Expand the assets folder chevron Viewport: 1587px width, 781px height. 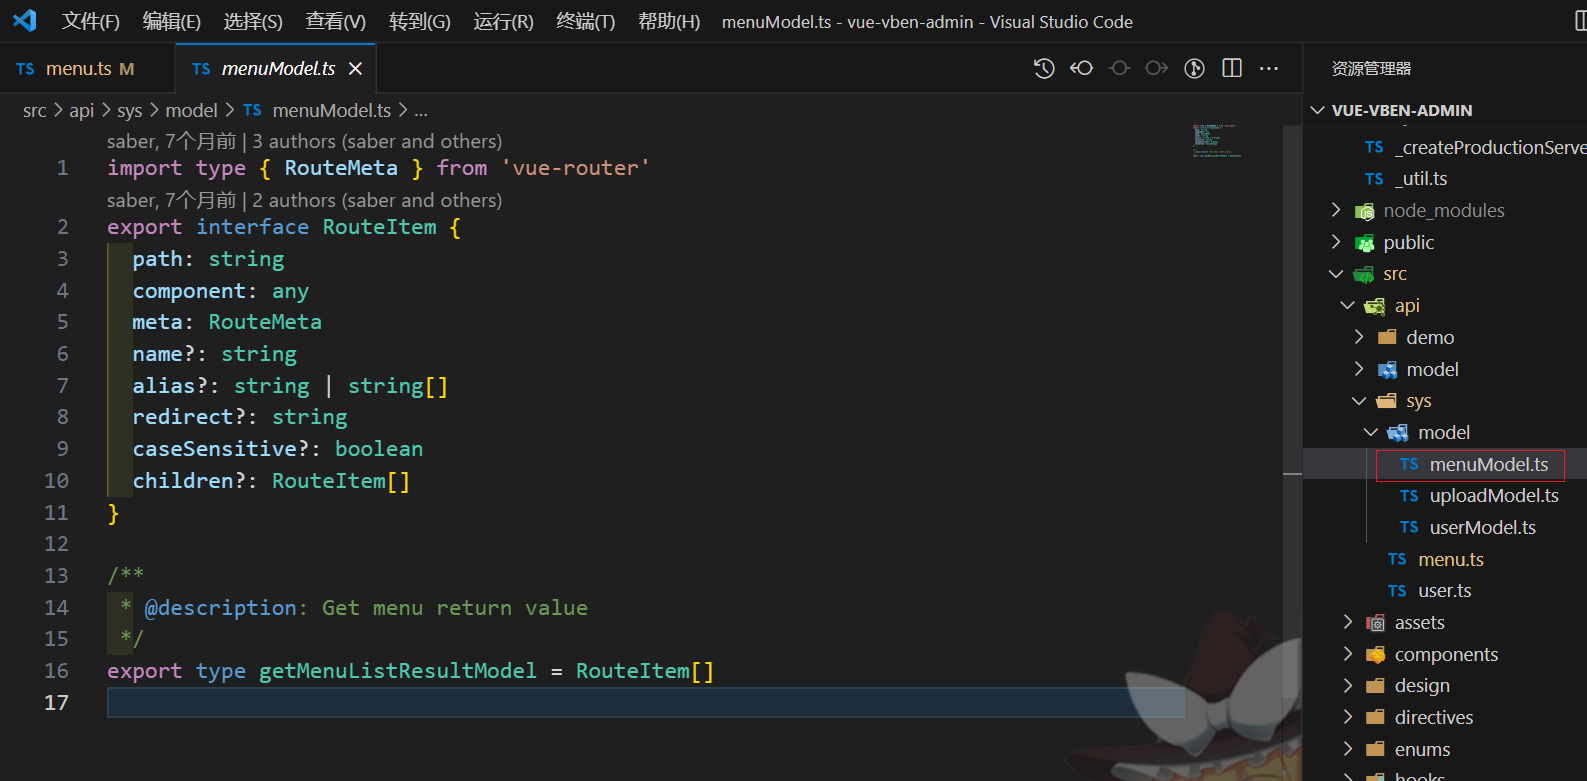[1348, 622]
